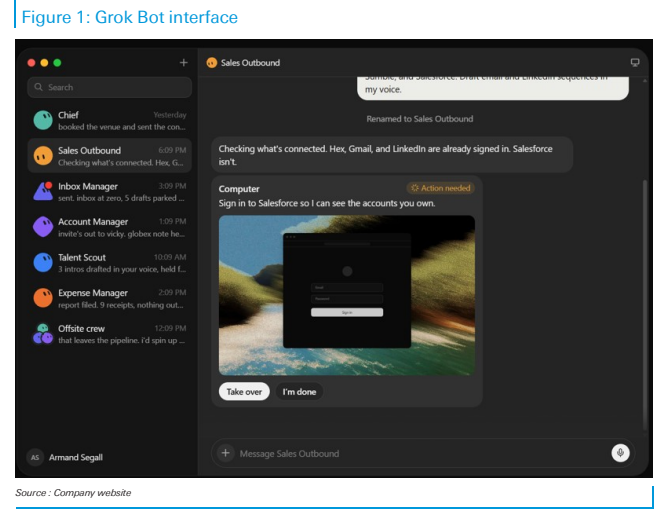Open Armand Segall profile name

[x=76, y=457]
